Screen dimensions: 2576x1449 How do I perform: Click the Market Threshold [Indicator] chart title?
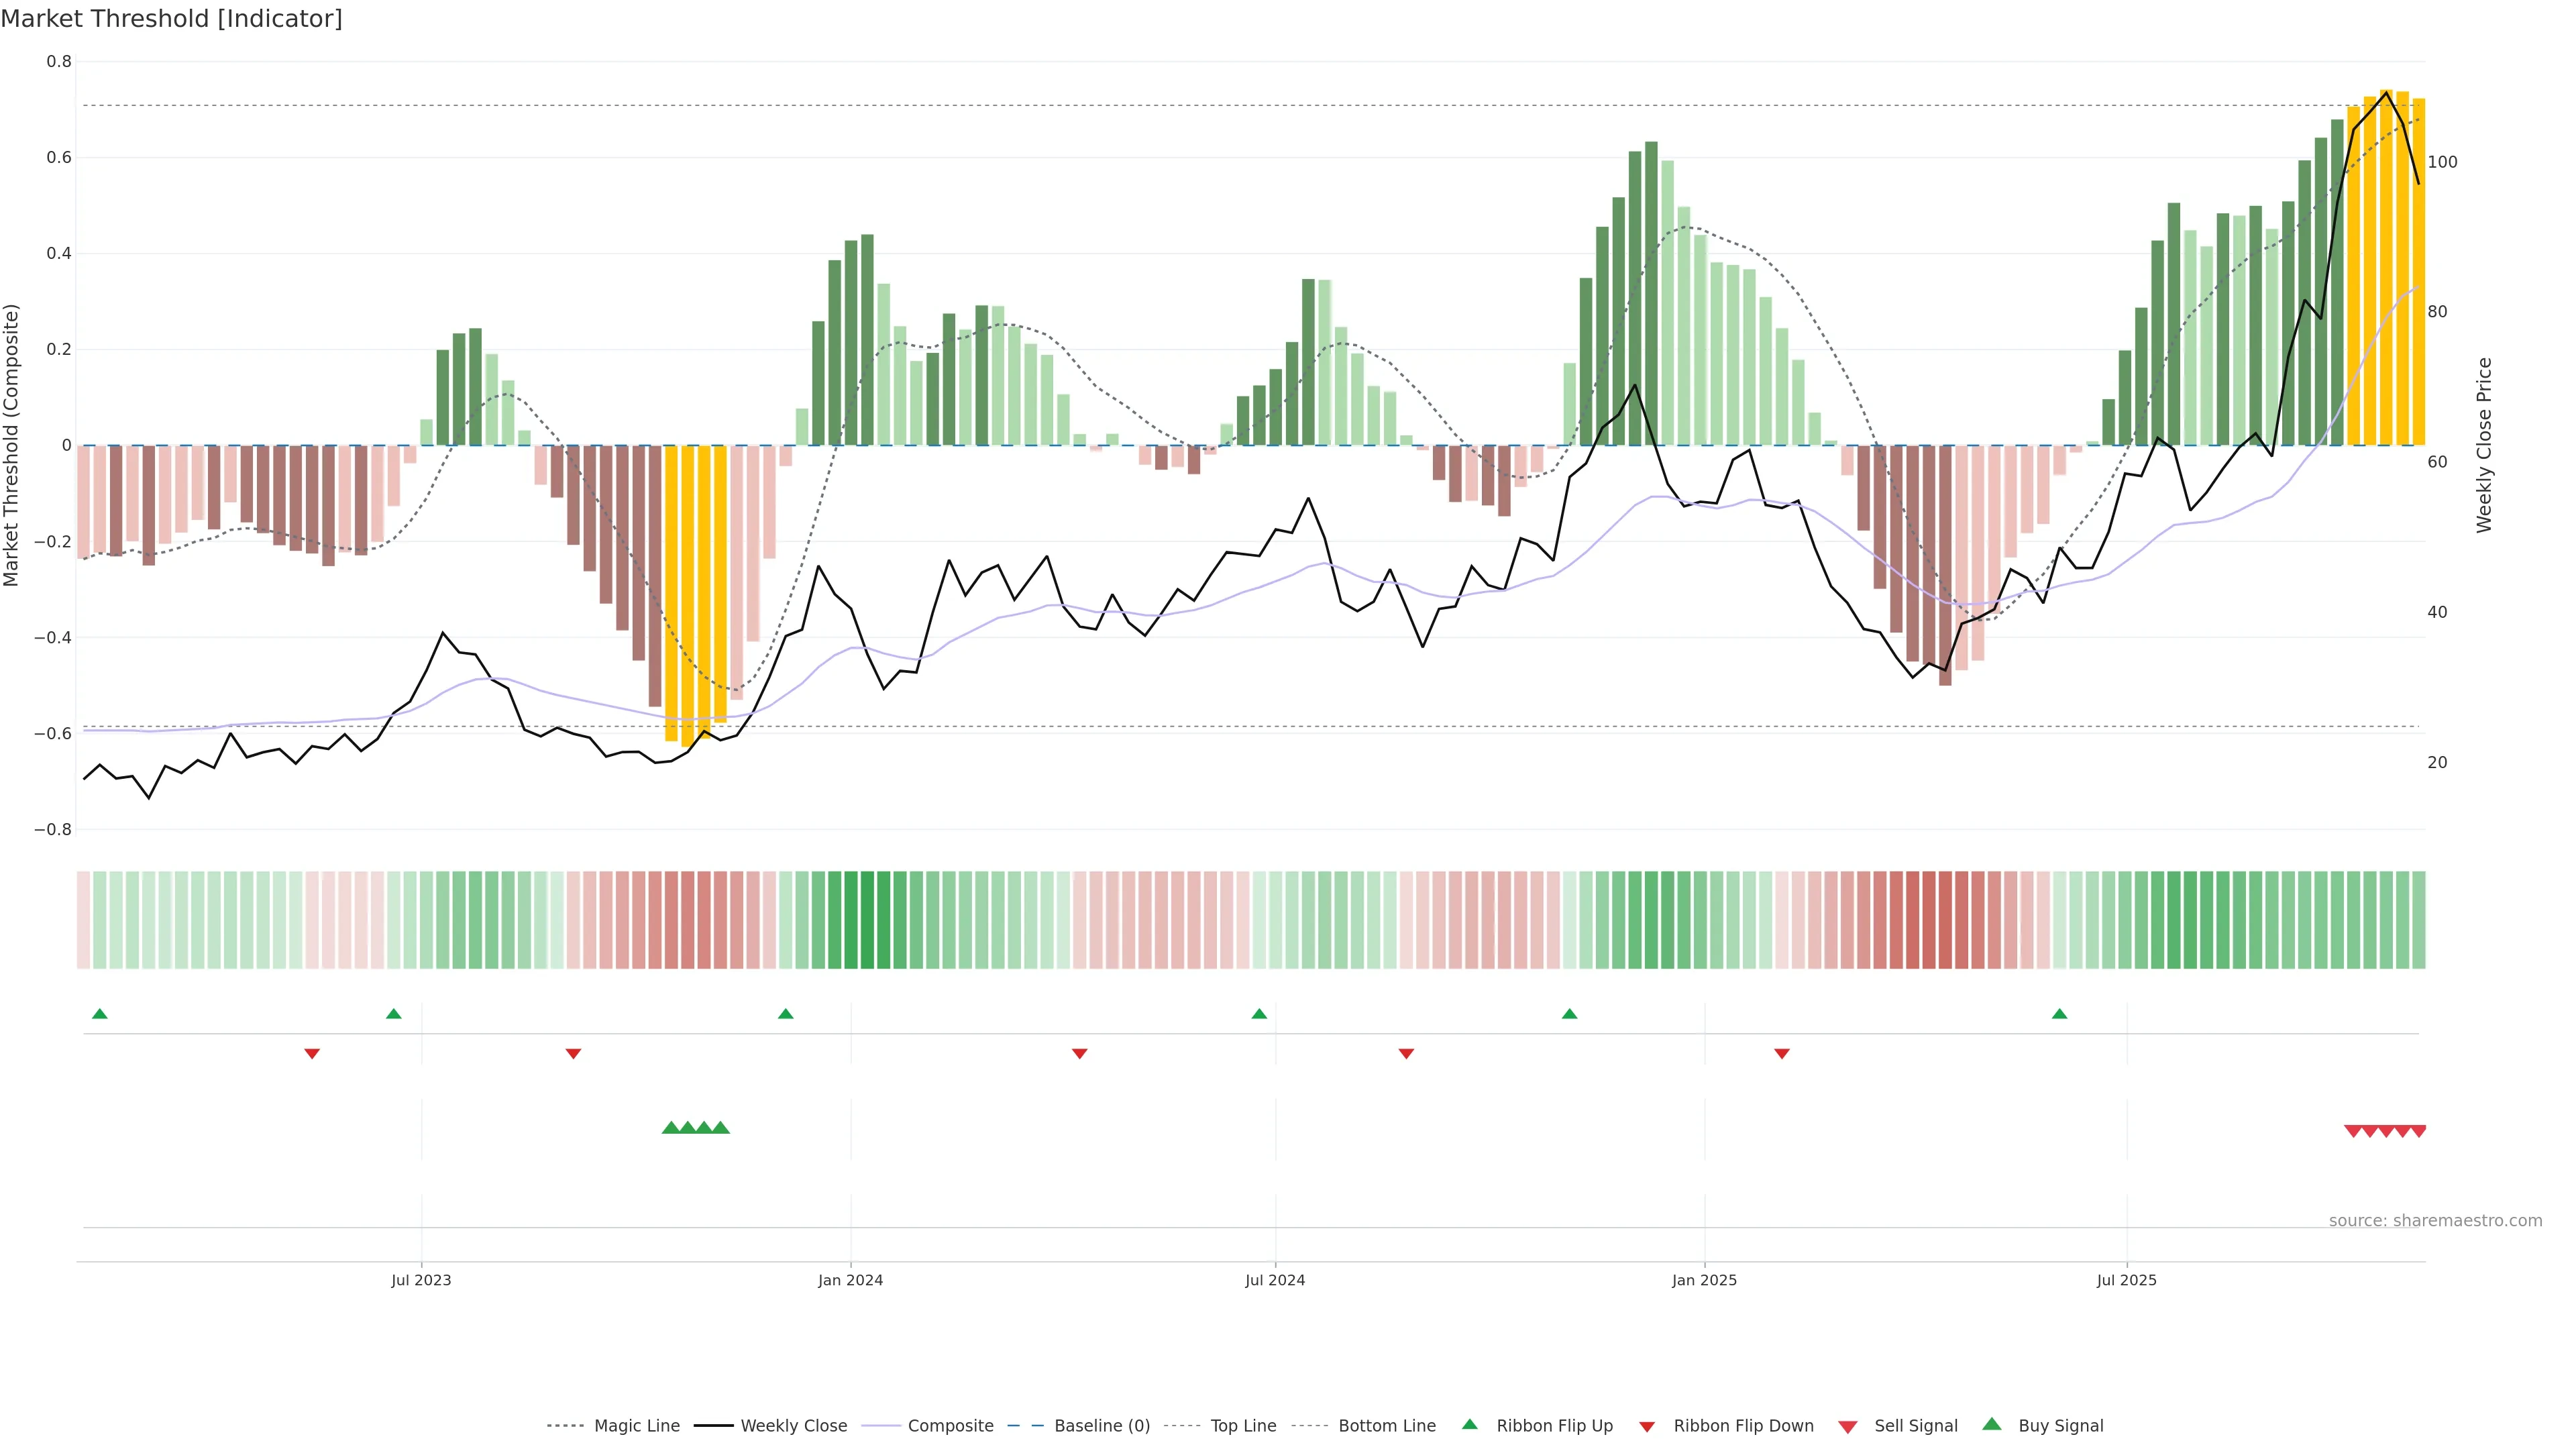click(171, 19)
